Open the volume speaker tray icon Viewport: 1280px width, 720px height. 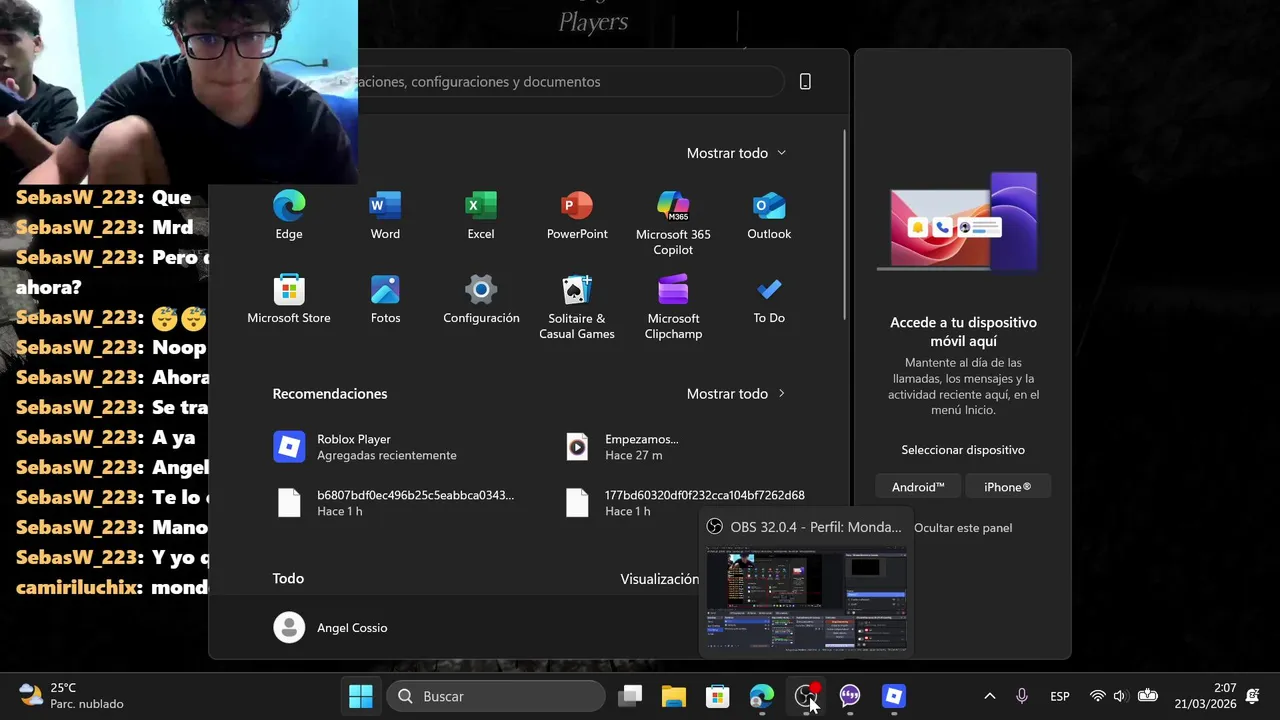(1120, 696)
